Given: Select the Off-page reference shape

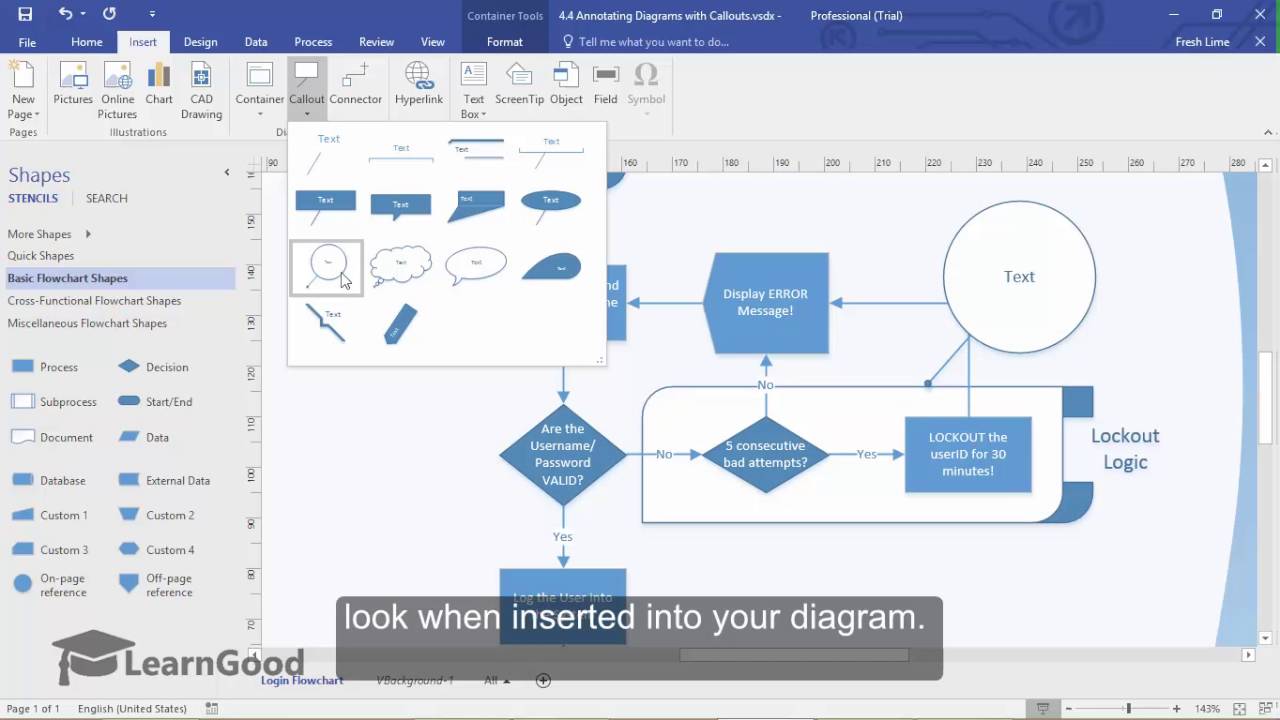Looking at the screenshot, I should 157,585.
